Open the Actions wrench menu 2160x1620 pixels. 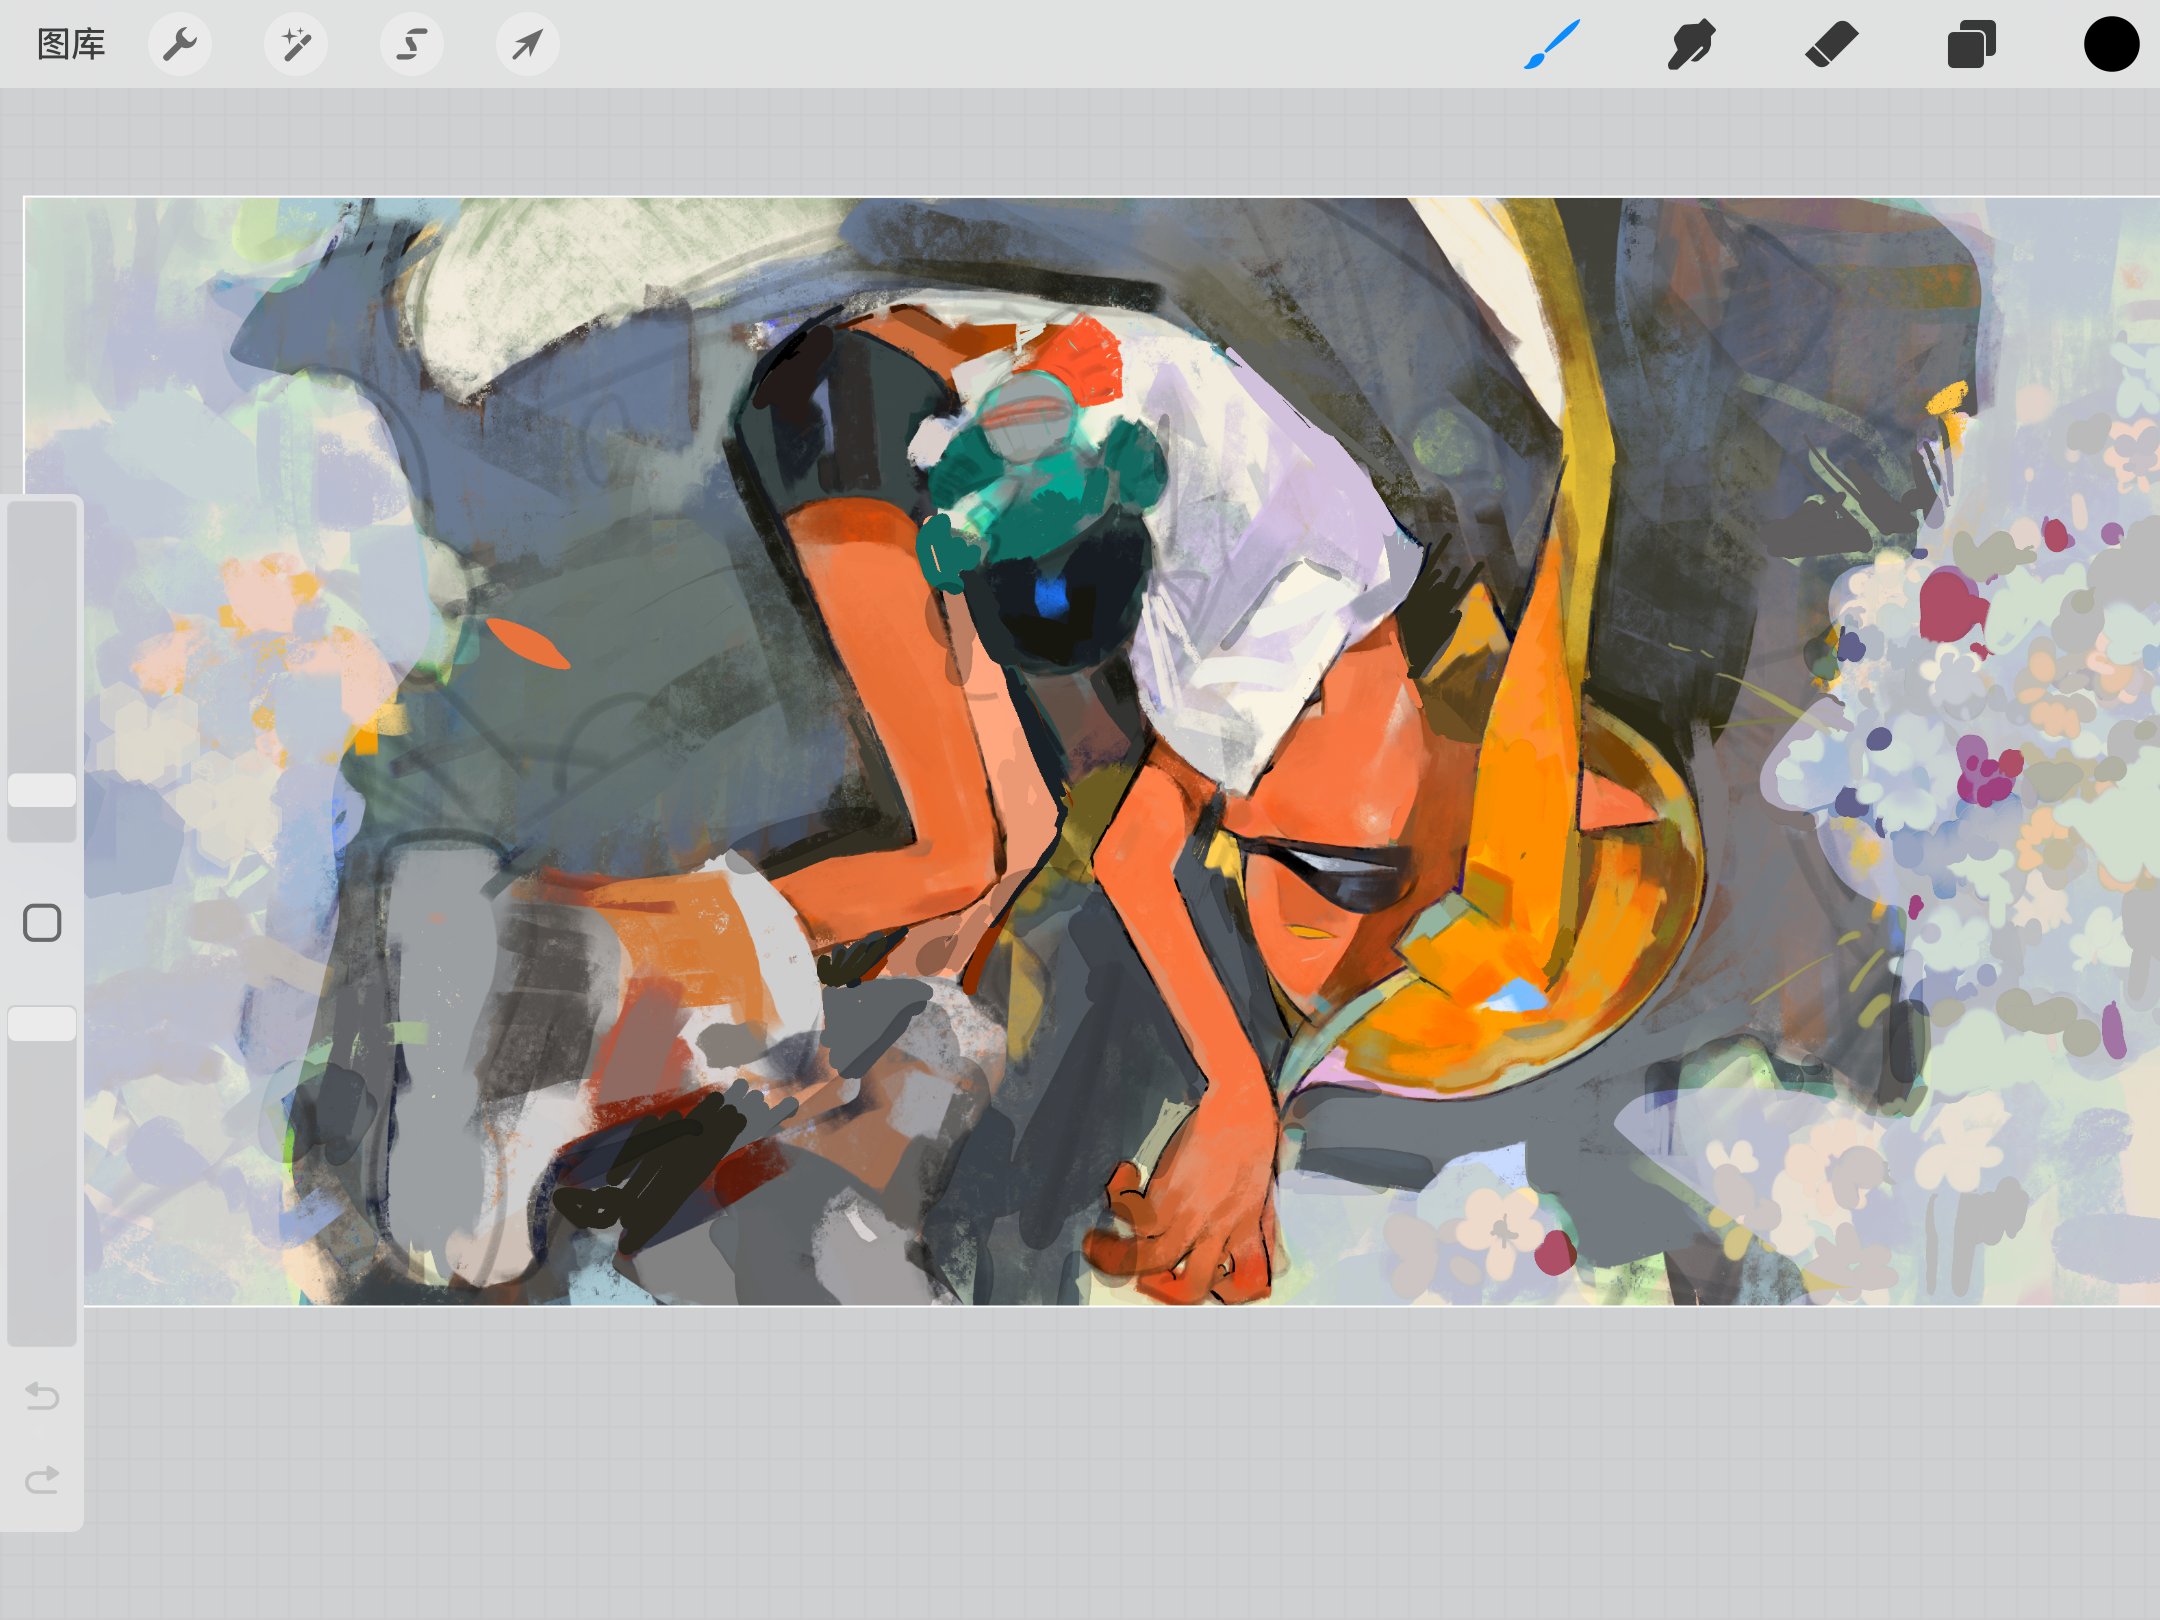(180, 44)
